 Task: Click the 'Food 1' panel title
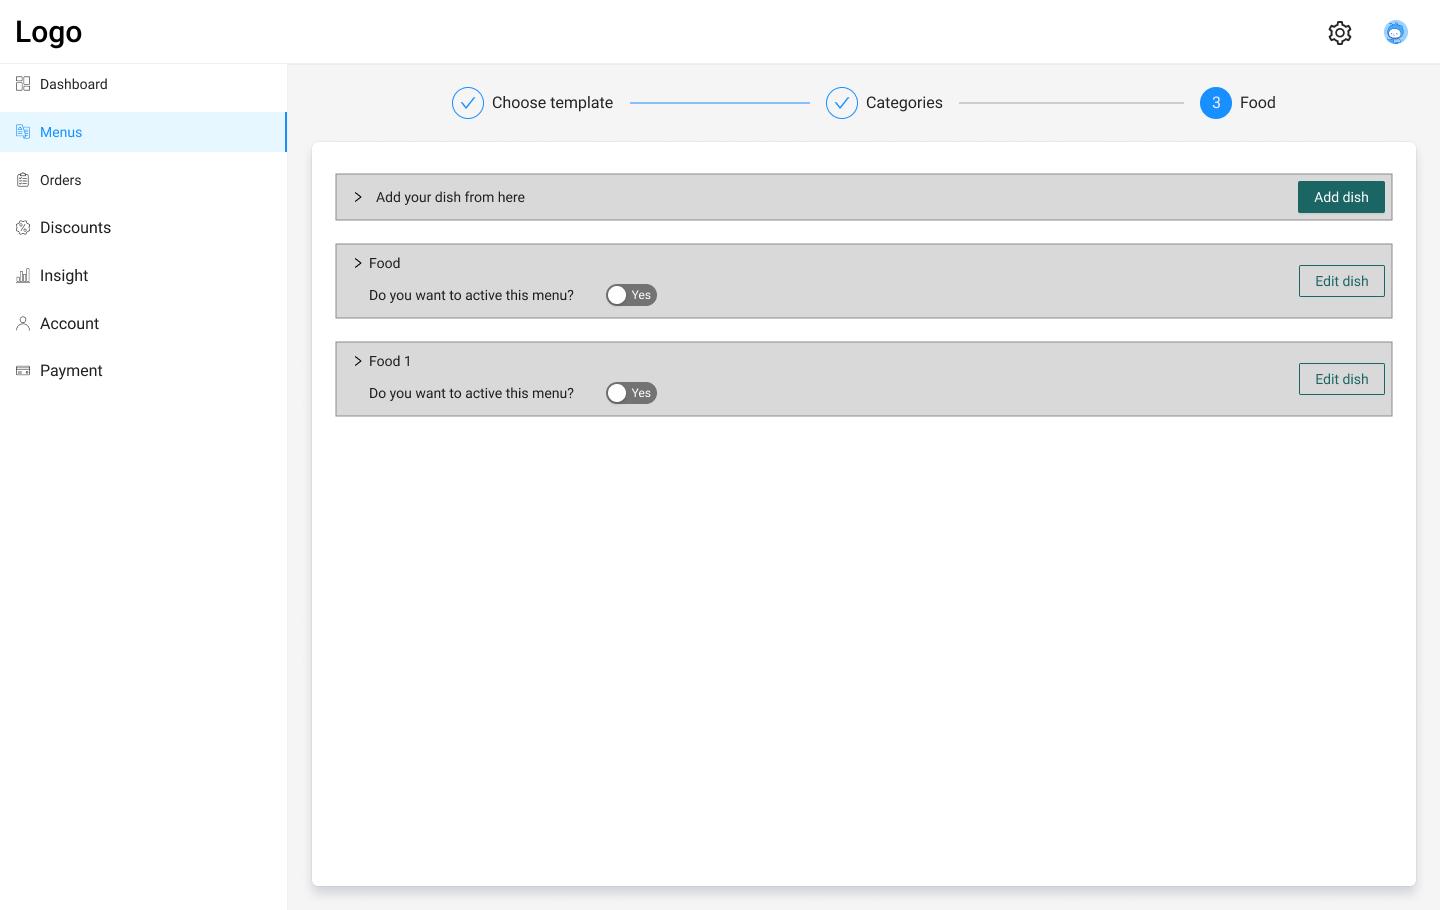(390, 361)
